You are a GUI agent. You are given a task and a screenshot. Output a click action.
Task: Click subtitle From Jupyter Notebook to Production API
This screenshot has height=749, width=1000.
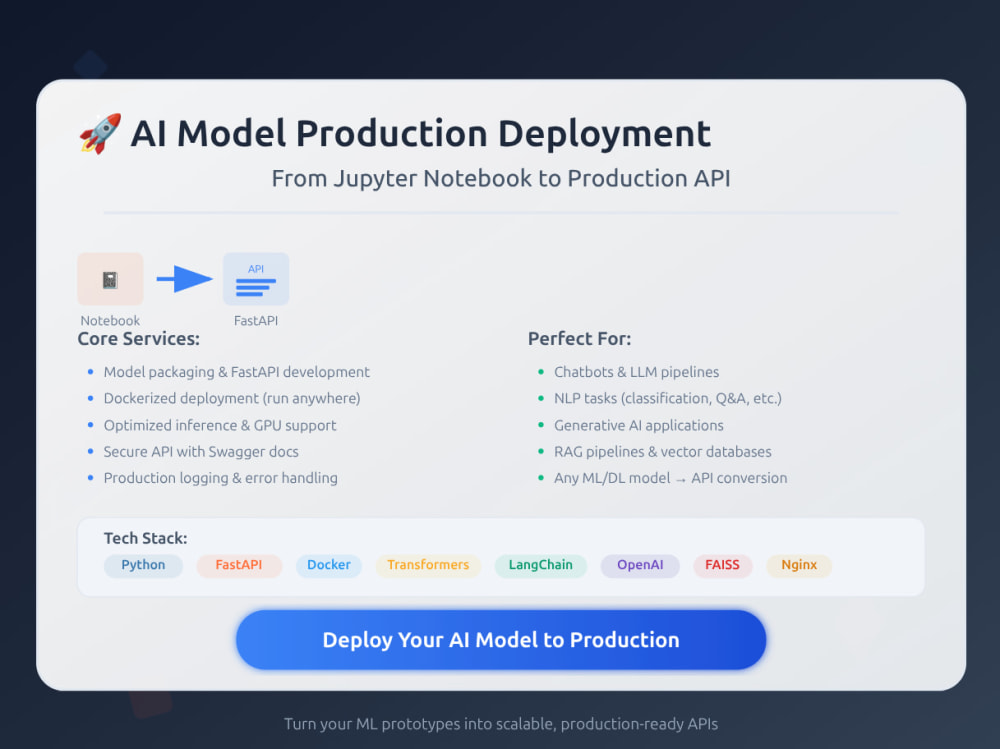click(x=501, y=179)
